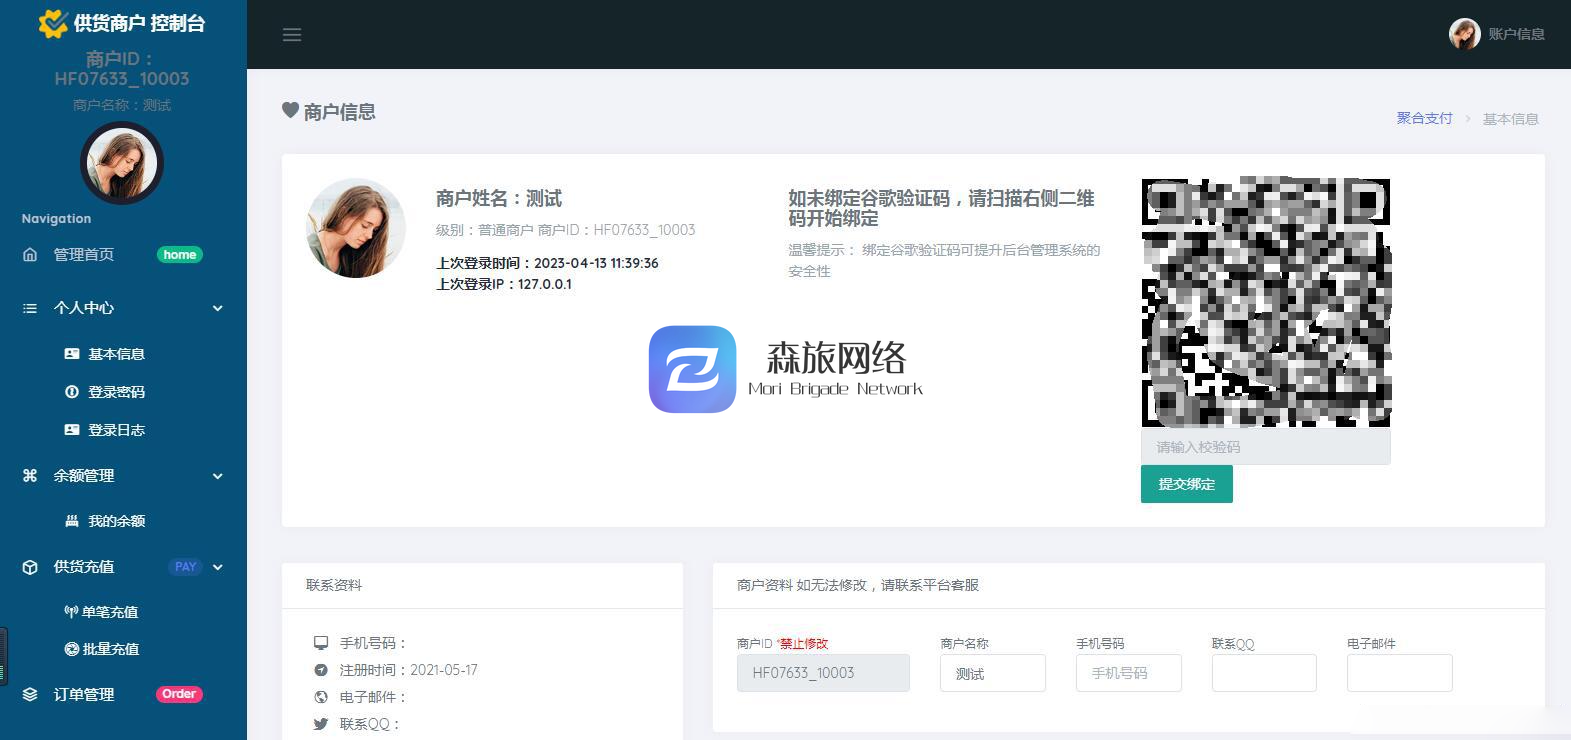The width and height of the screenshot is (1571, 740).
Task: Select 登录密码 submenu item
Action: [x=116, y=392]
